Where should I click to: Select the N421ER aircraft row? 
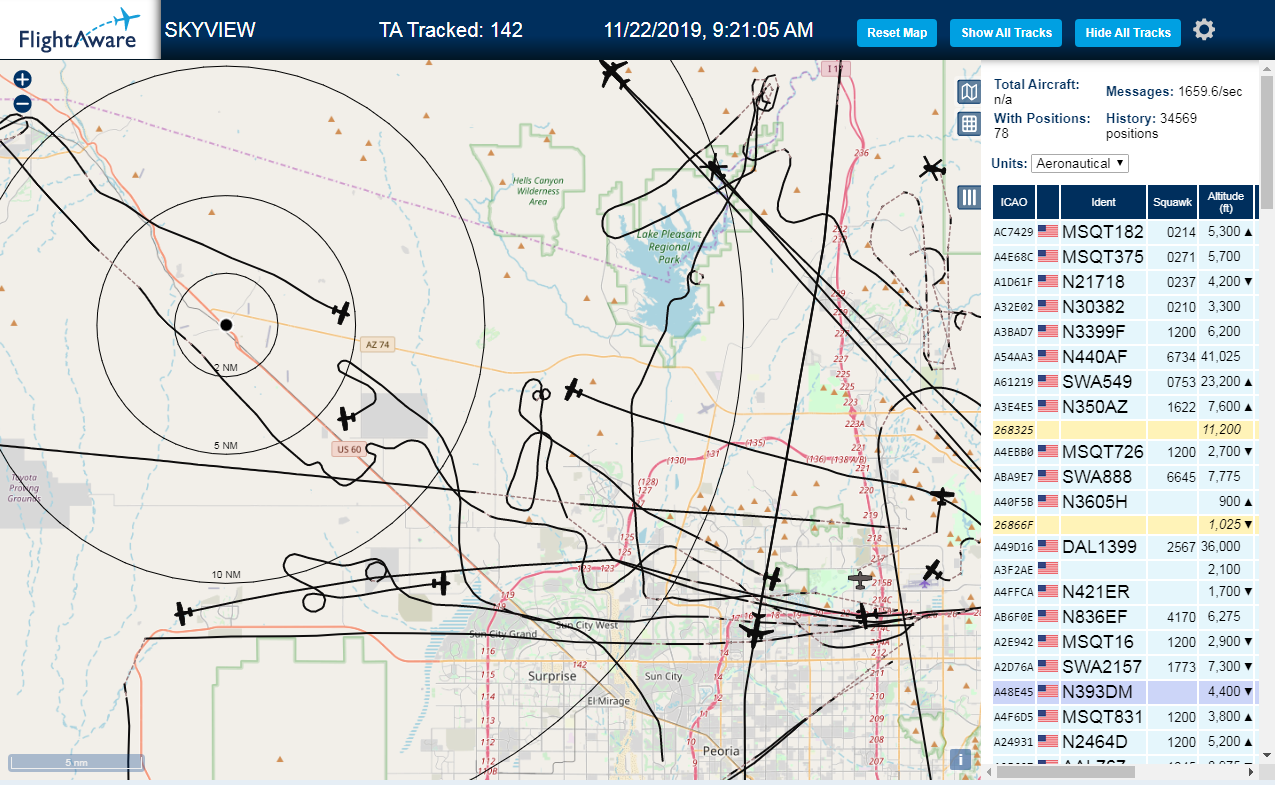(1125, 591)
